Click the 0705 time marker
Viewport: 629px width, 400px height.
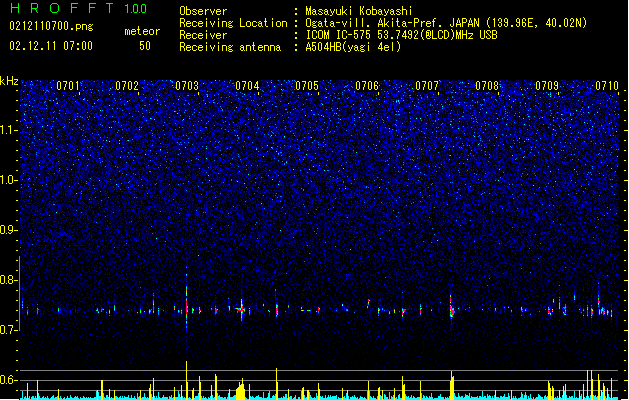click(307, 86)
